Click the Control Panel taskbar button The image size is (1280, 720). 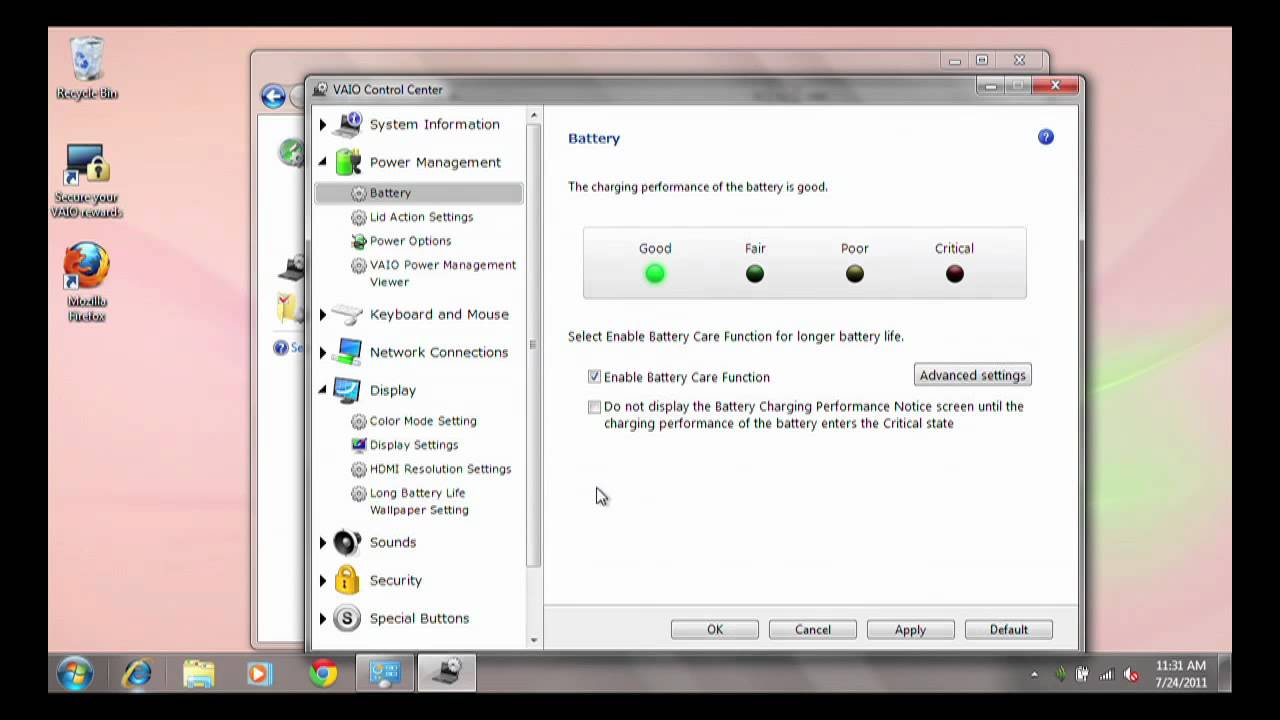pyautogui.click(x=385, y=673)
